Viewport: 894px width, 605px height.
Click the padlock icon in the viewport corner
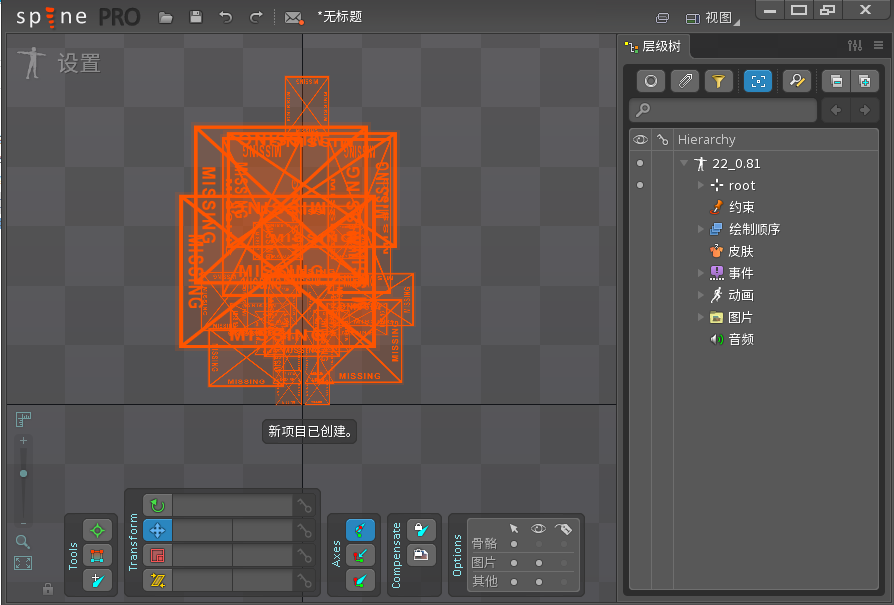point(48,588)
